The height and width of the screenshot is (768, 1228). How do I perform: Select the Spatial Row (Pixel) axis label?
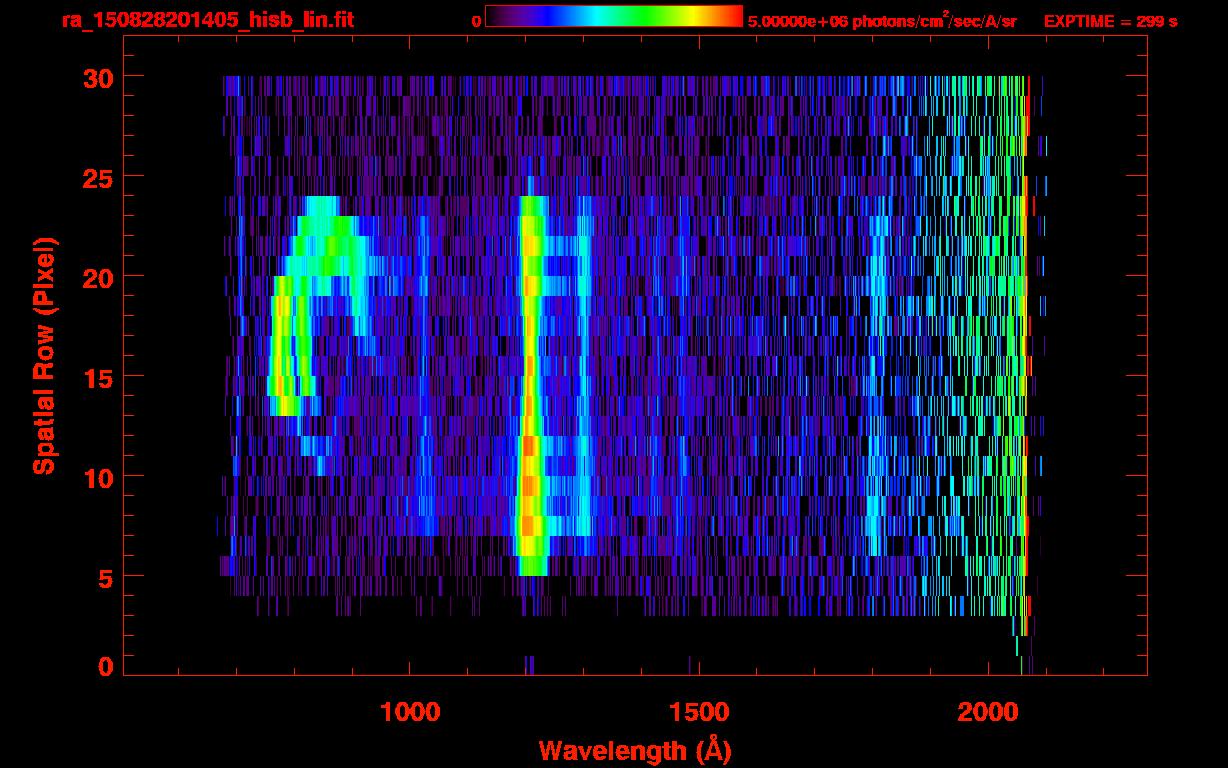pyautogui.click(x=44, y=355)
